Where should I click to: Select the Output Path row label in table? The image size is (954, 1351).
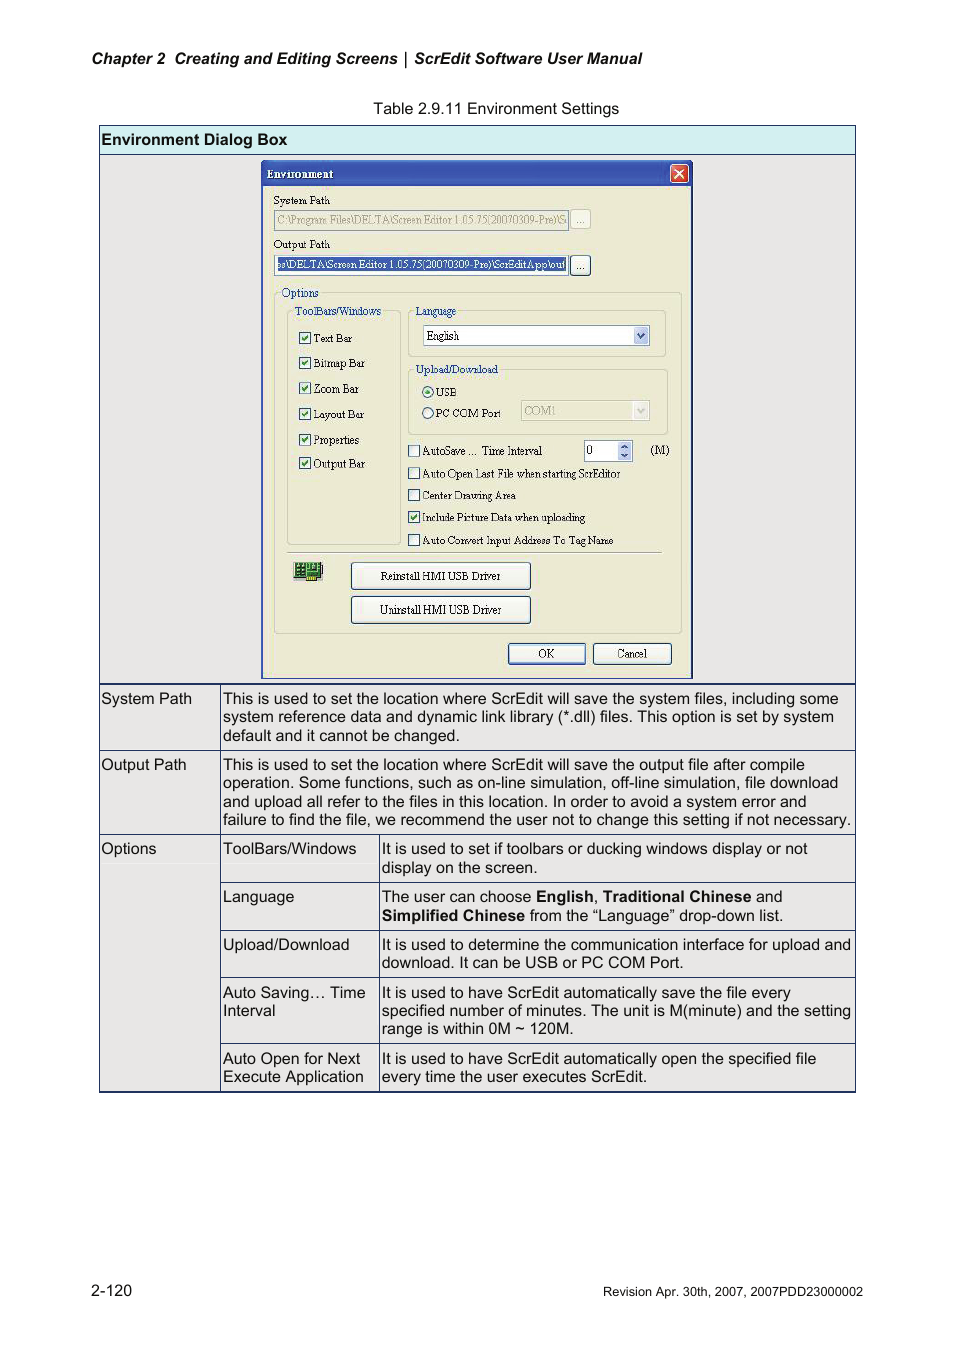(144, 765)
